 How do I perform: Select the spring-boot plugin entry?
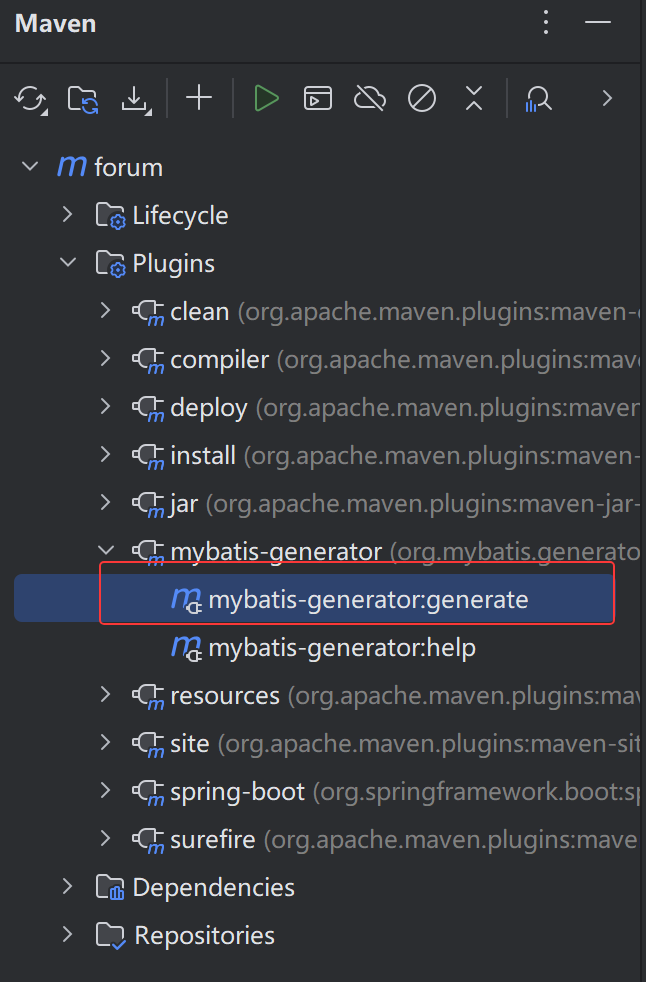237,792
